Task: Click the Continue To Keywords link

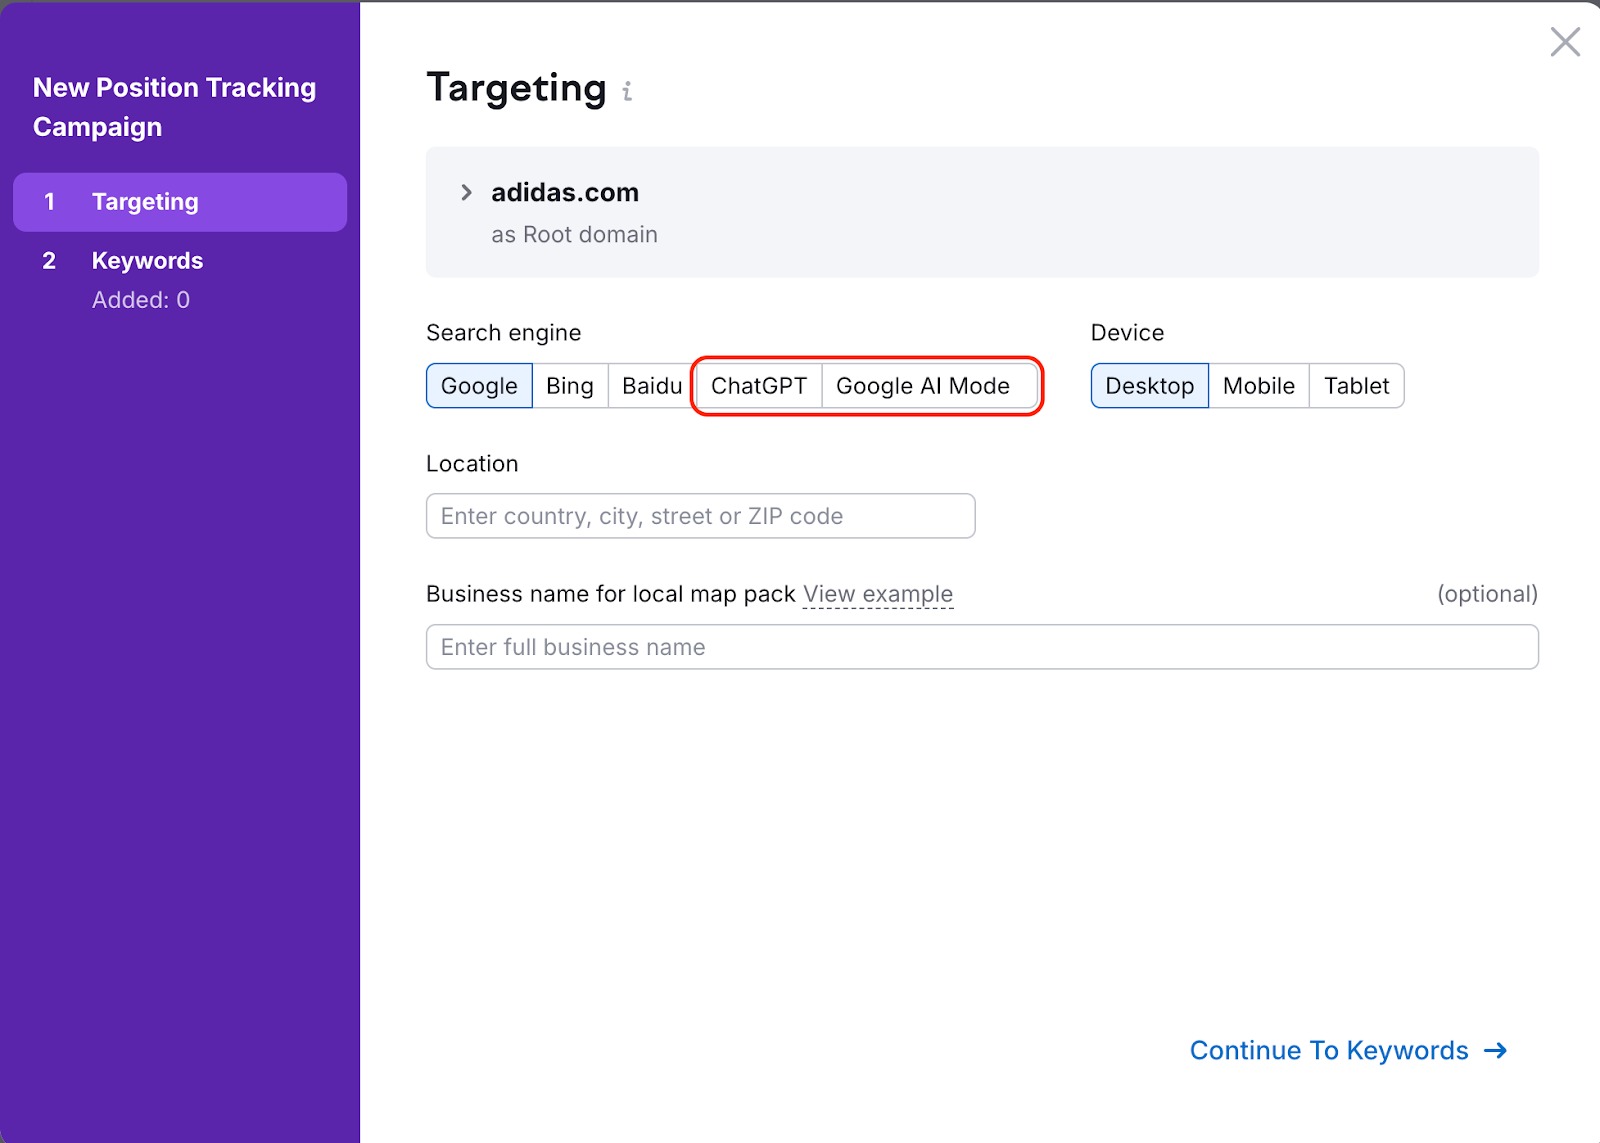Action: 1328,1050
